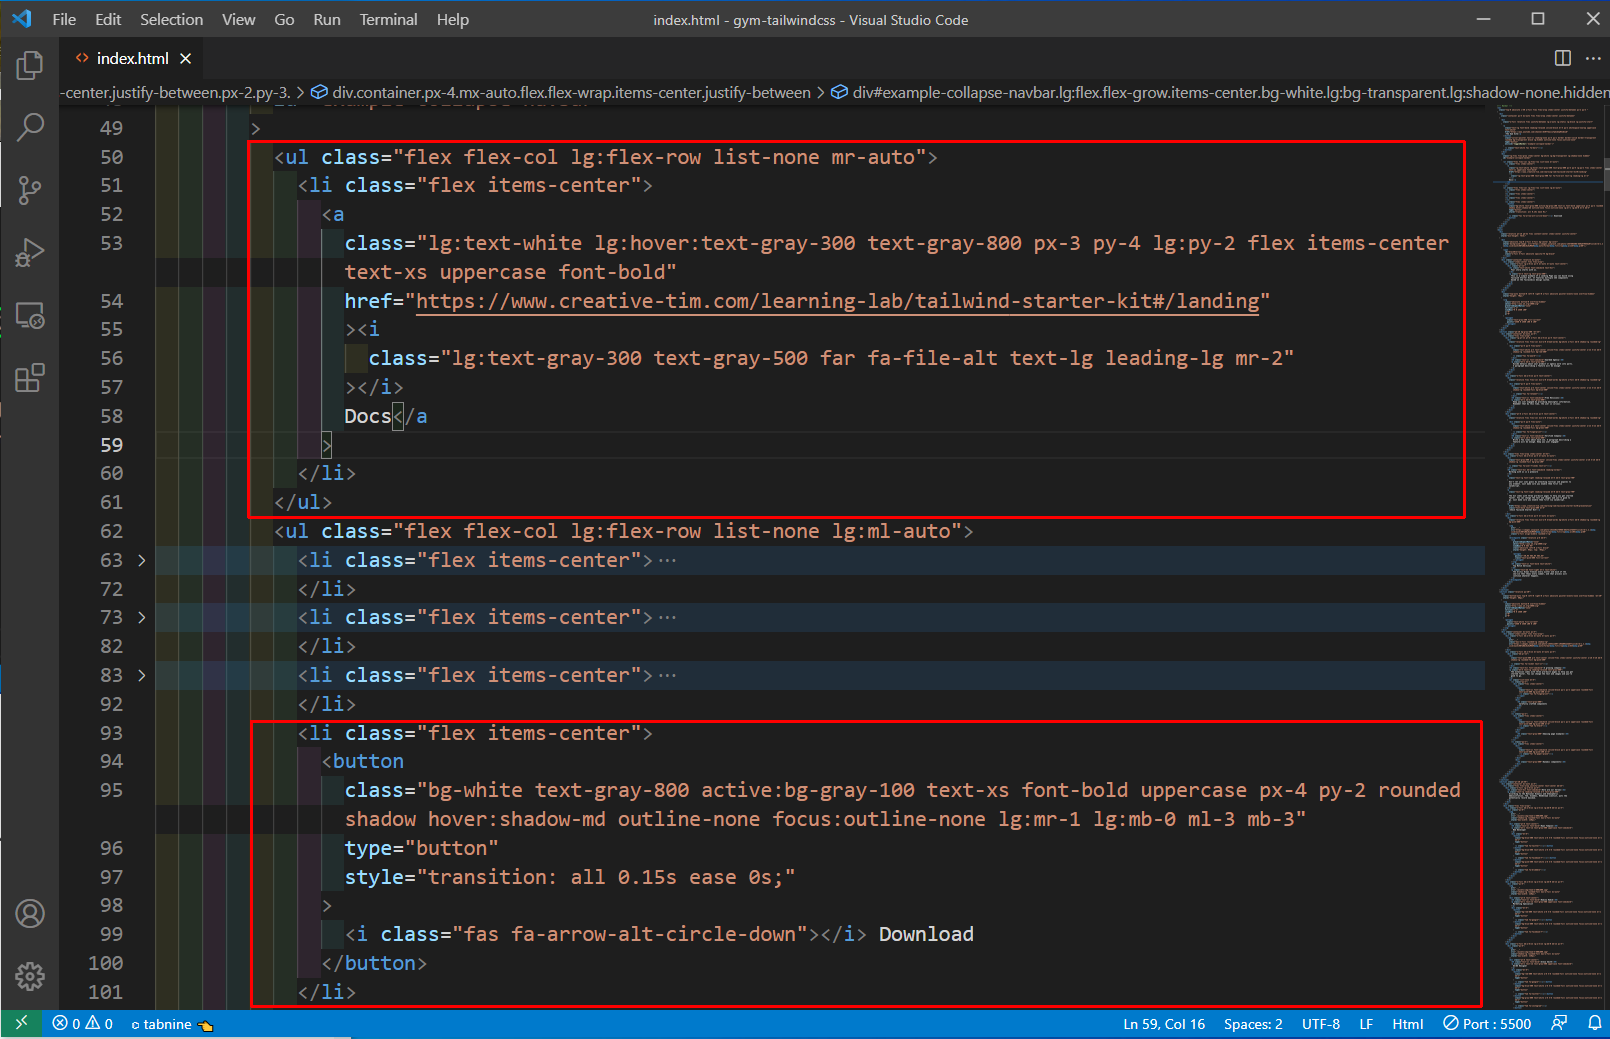The height and width of the screenshot is (1039, 1610).
Task: Click the word Download on line 99
Action: [x=926, y=934]
